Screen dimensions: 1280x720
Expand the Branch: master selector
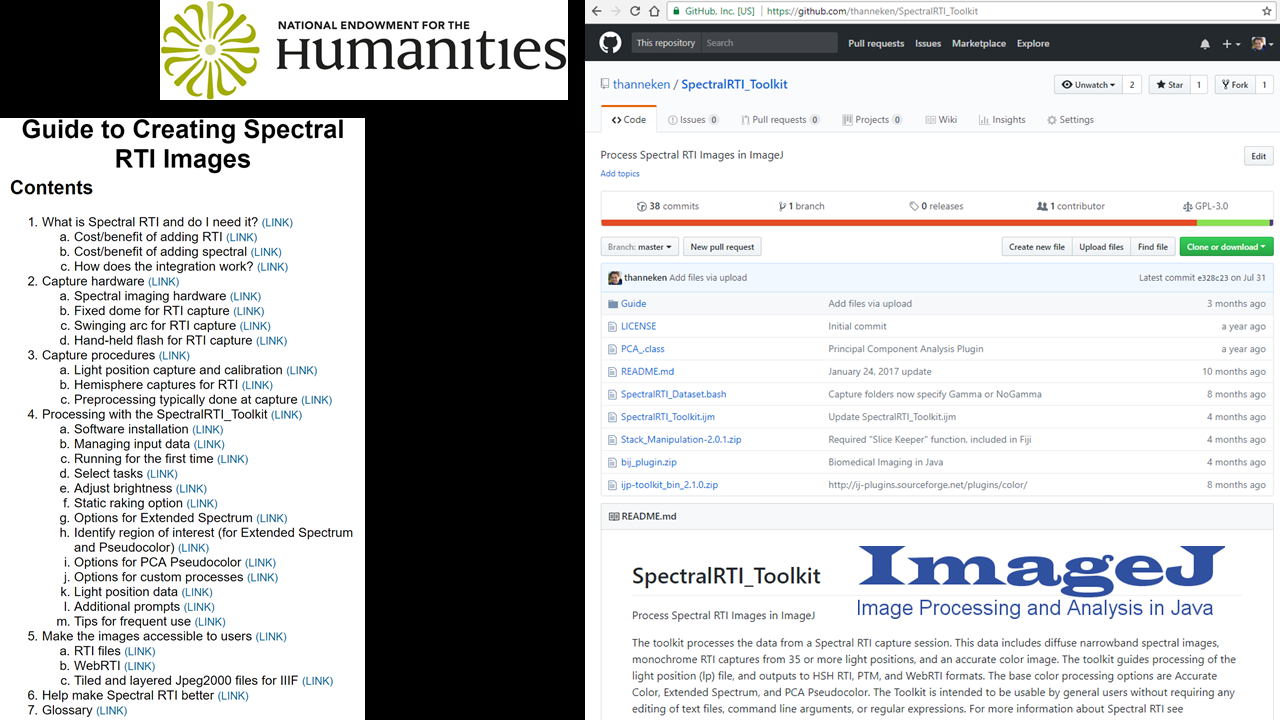[x=640, y=247]
